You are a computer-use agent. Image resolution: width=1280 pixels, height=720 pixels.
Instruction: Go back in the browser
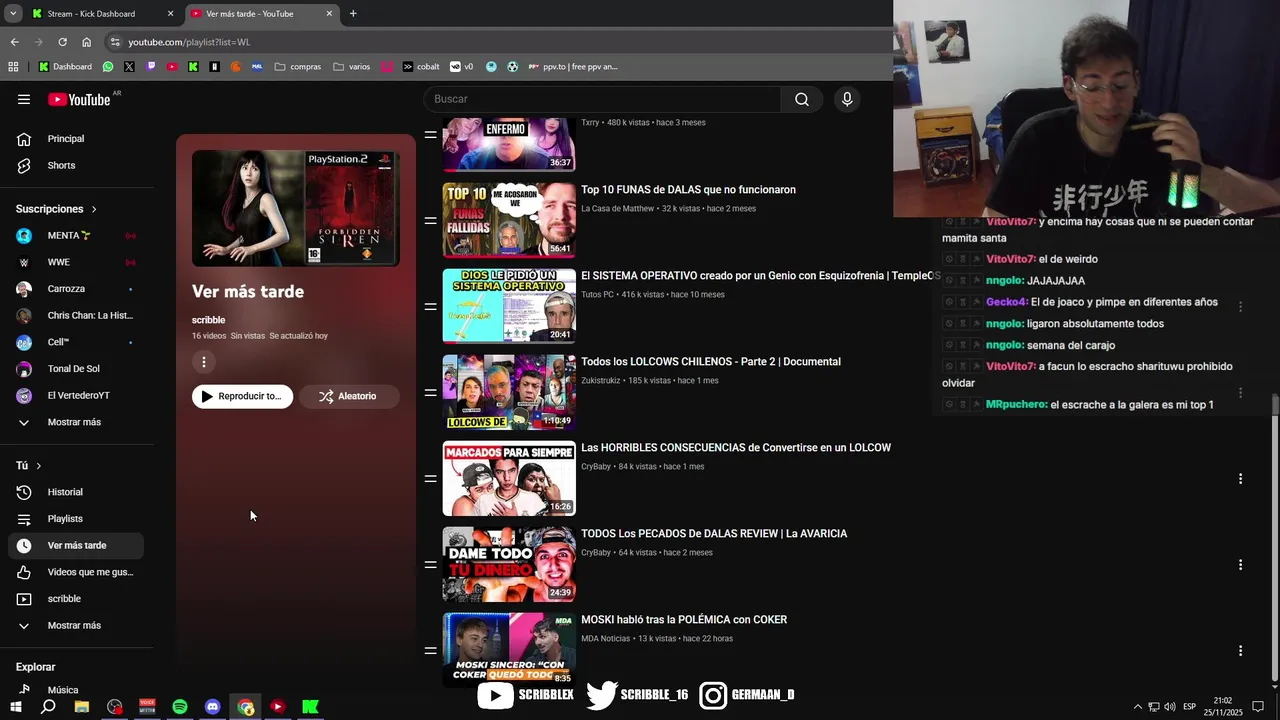[14, 42]
